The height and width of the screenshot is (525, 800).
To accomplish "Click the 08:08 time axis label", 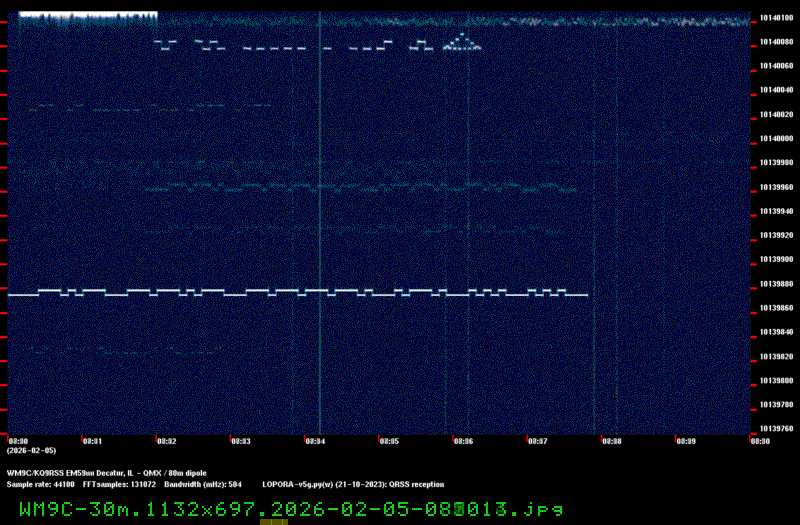I will pos(611,440).
